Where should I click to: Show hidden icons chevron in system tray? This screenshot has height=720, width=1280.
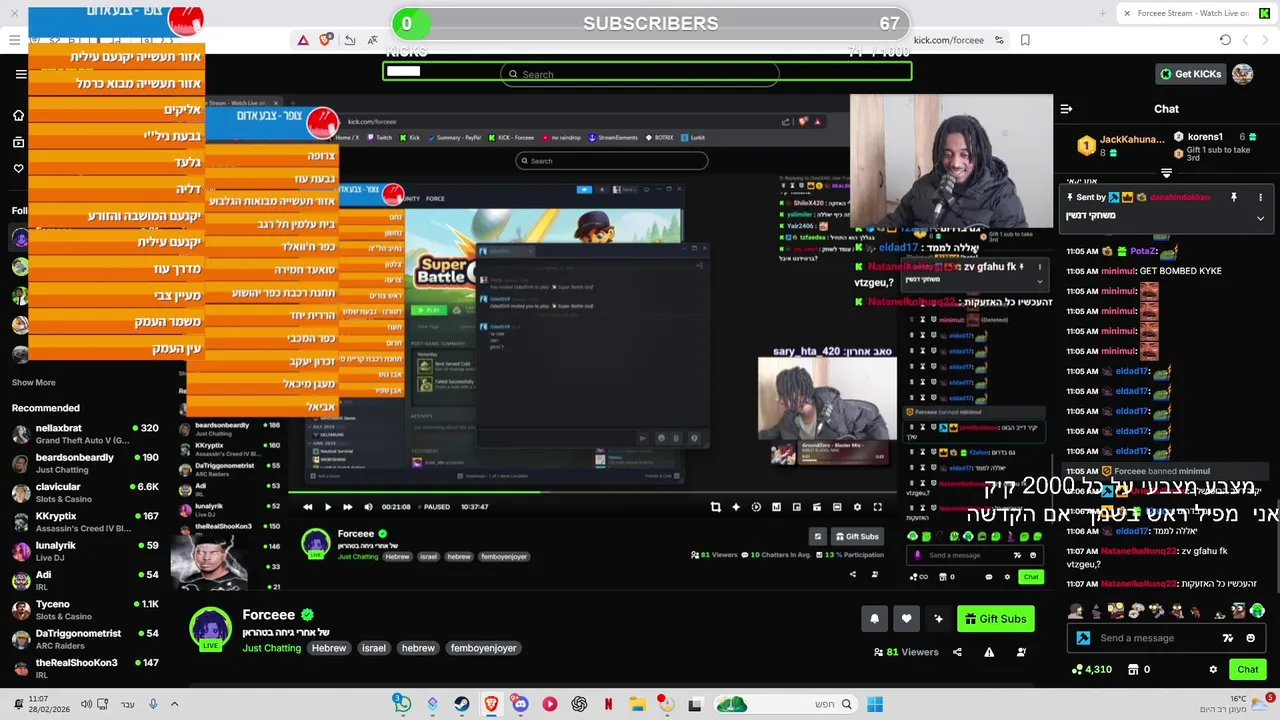173,704
